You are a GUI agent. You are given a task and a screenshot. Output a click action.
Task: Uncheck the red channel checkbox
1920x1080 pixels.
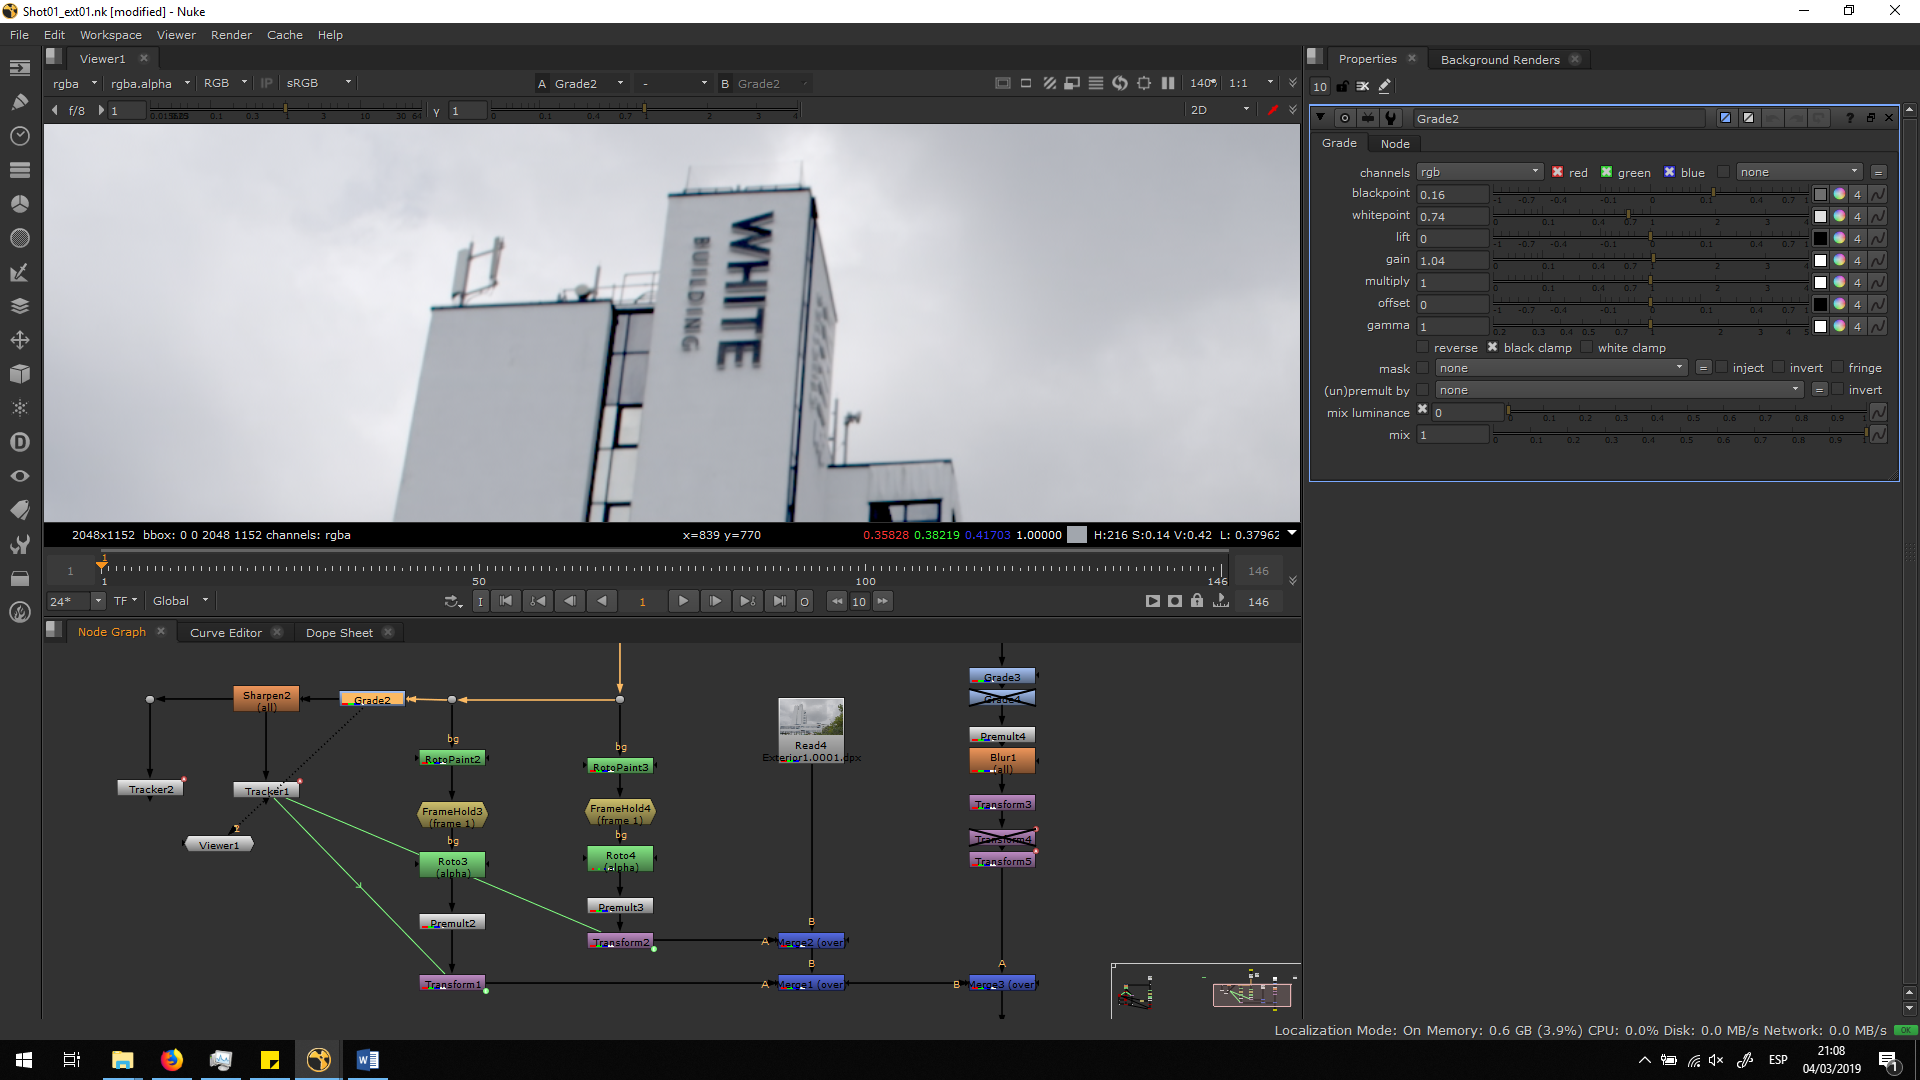(x=1557, y=172)
